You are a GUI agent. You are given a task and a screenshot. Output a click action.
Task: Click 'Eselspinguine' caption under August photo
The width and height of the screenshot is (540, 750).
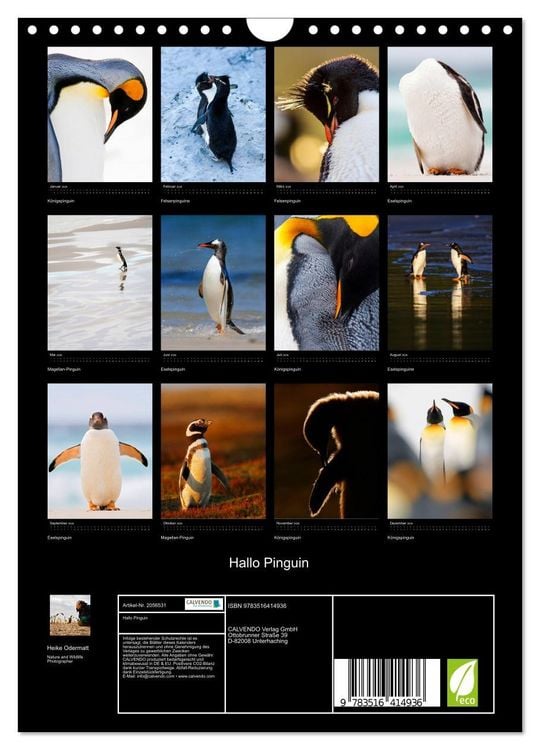pyautogui.click(x=401, y=369)
